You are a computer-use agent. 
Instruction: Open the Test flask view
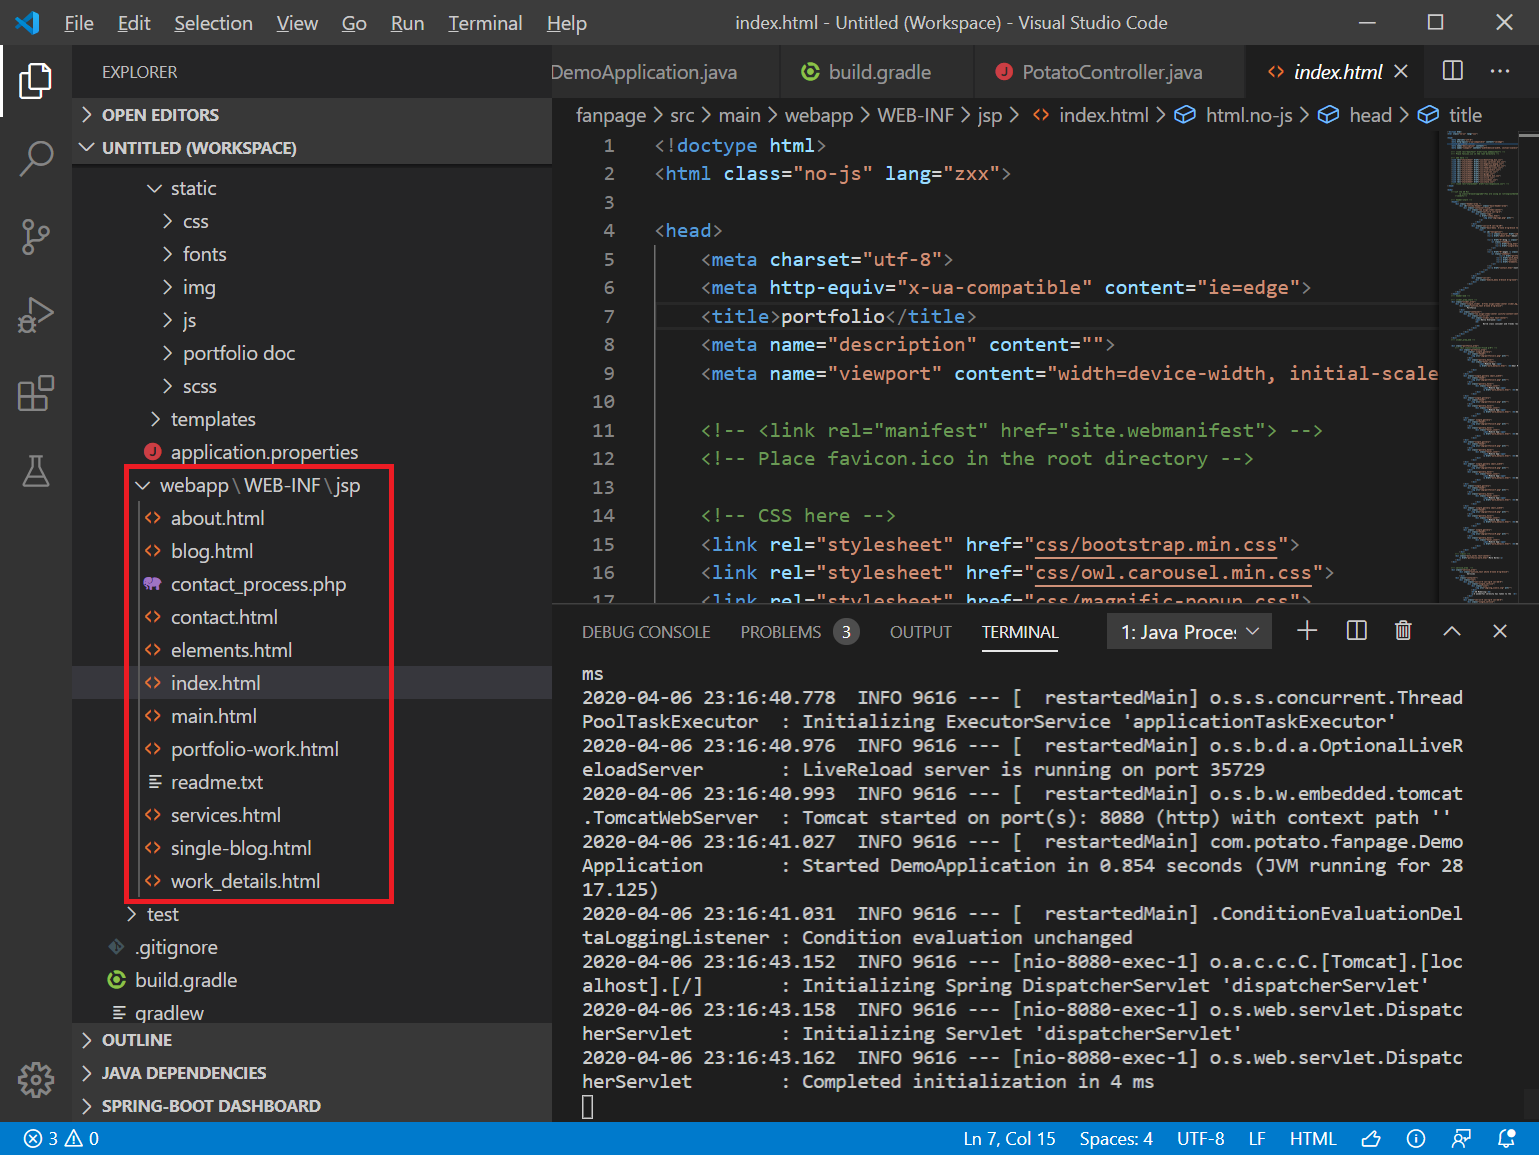pyautogui.click(x=35, y=471)
